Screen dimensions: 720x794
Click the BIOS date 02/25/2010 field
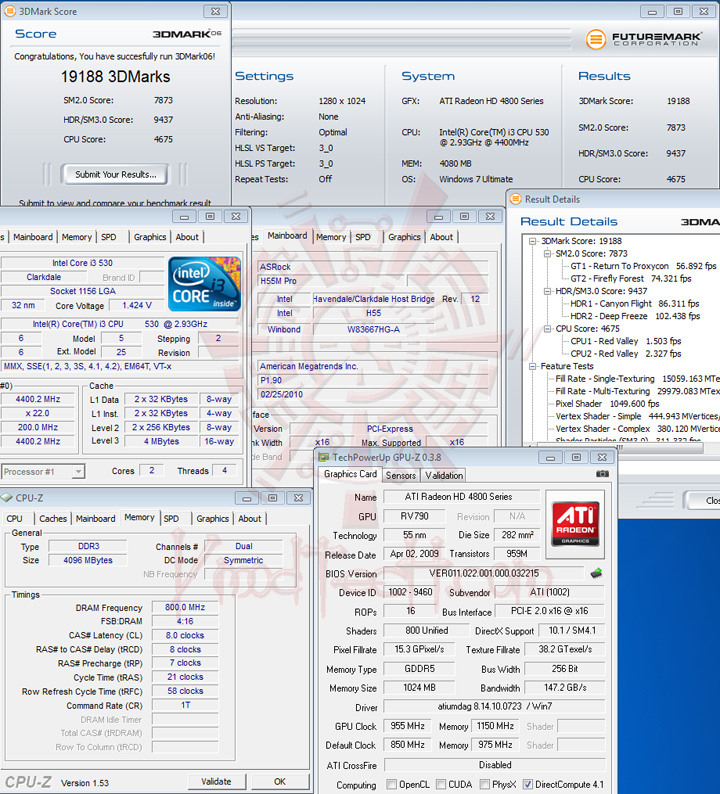tap(372, 394)
